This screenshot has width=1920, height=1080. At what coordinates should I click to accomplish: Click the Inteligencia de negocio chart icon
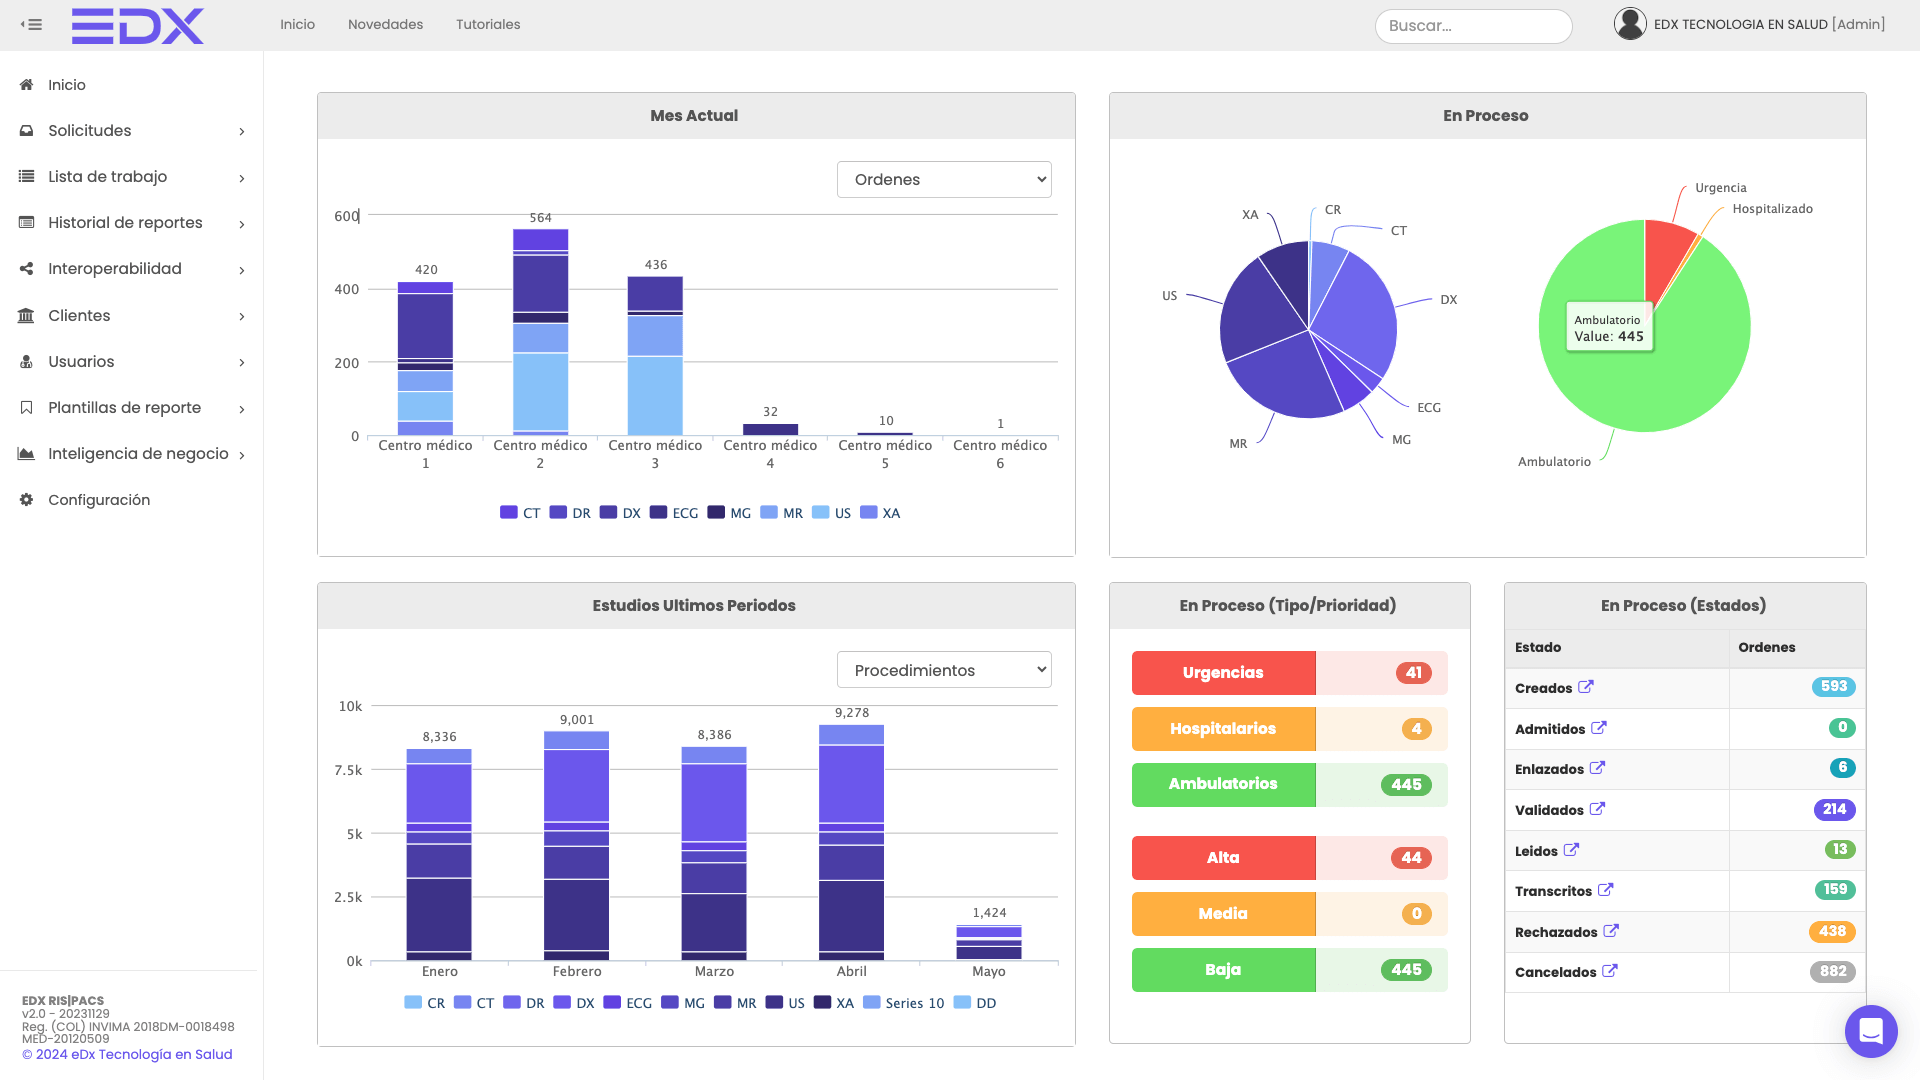point(27,454)
